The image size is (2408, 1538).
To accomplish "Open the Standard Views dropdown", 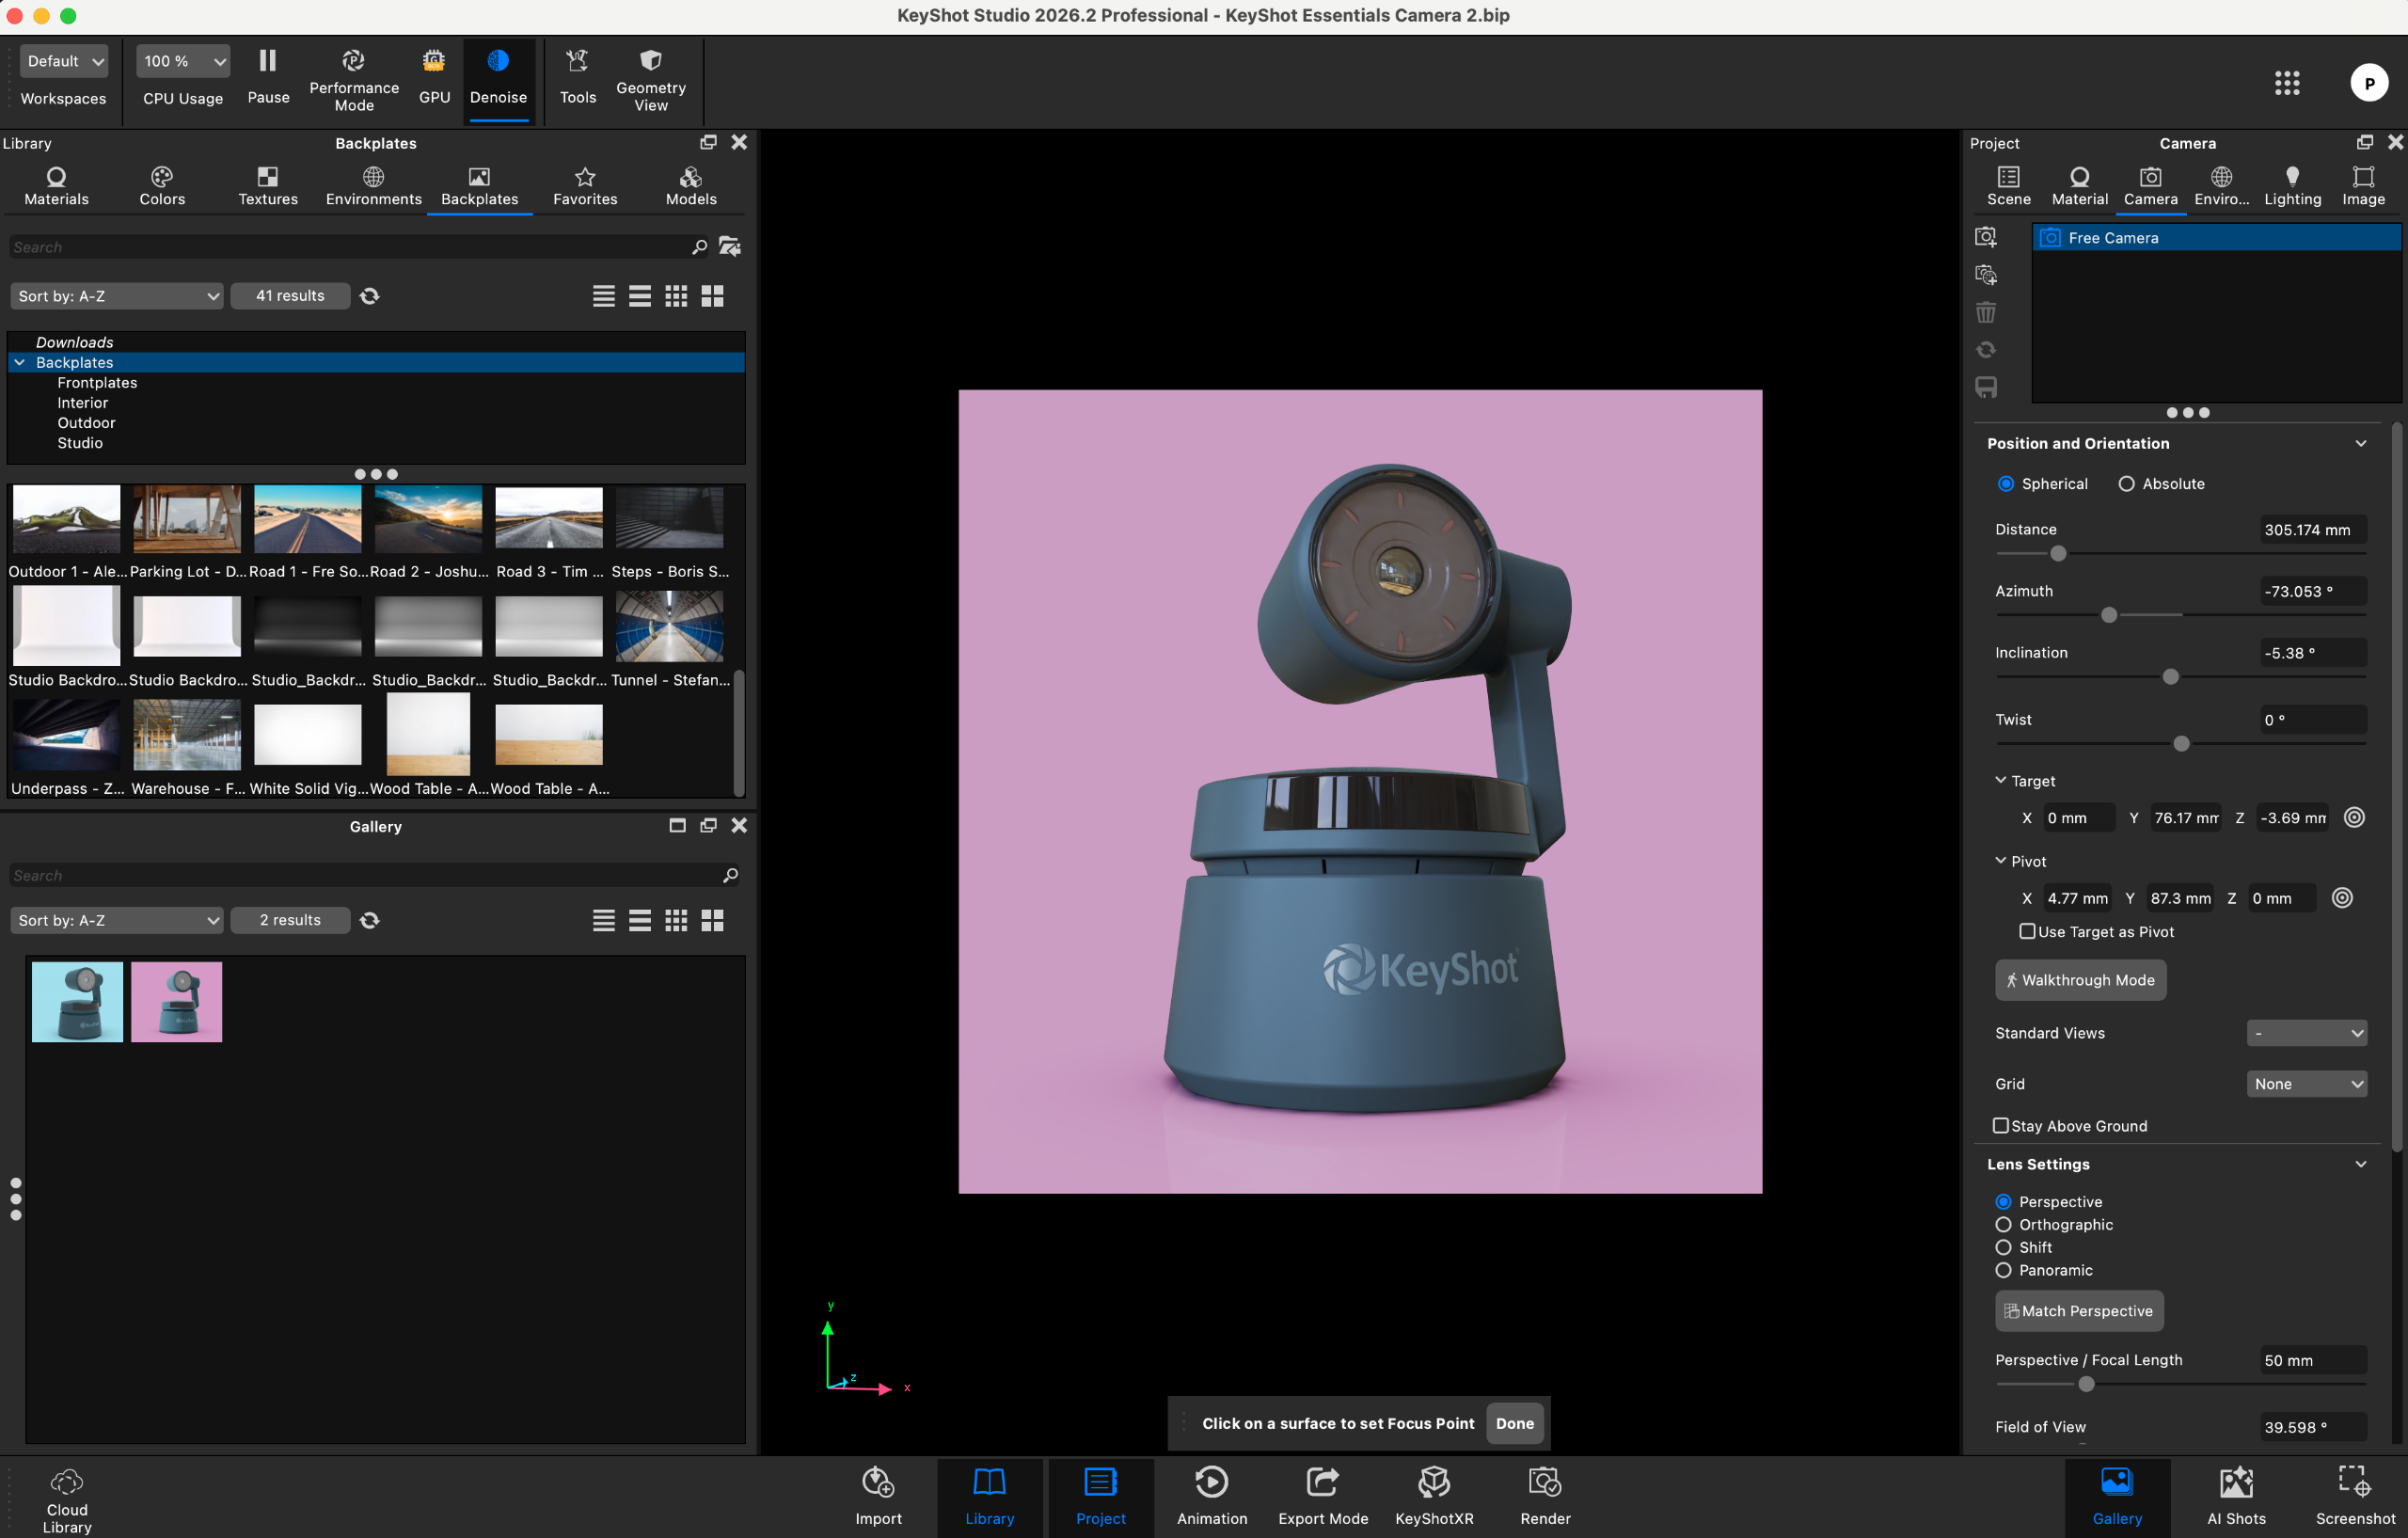I will (x=2306, y=1033).
